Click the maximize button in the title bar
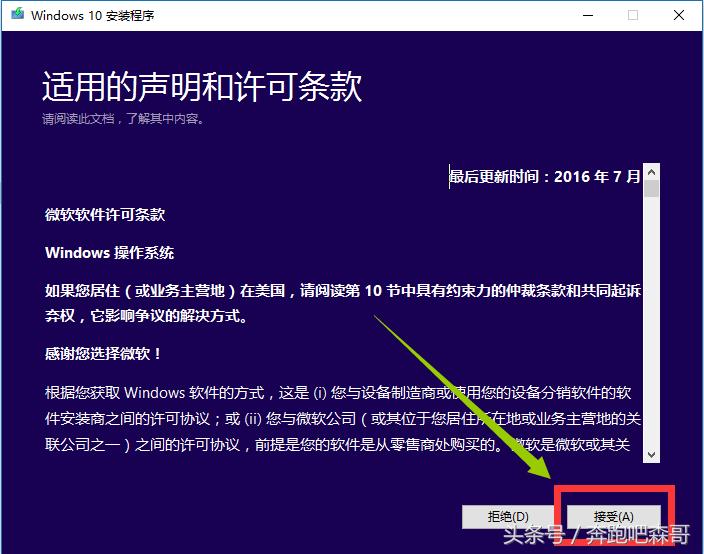704x554 pixels. coord(633,15)
